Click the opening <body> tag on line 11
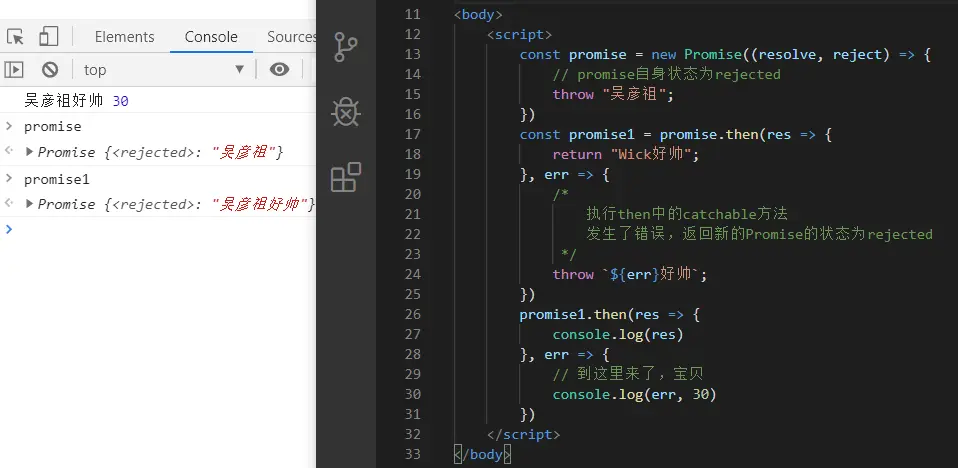 pos(478,15)
